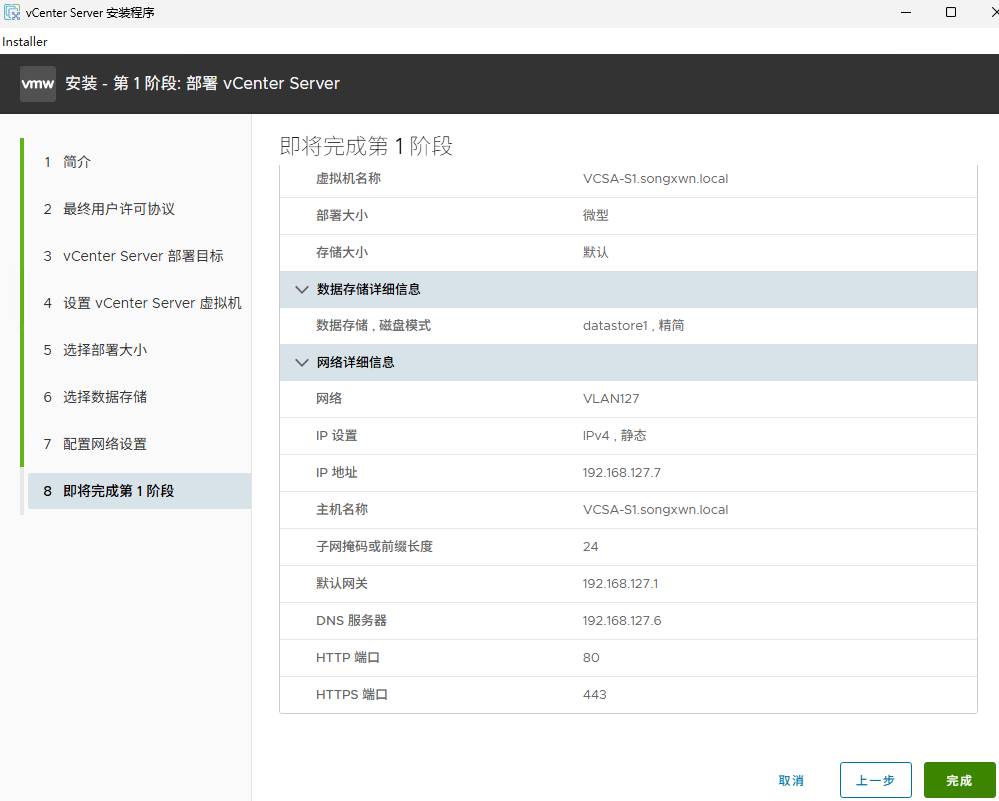Image resolution: width=999 pixels, height=801 pixels.
Task: Open the Installer menu
Action: [24, 41]
